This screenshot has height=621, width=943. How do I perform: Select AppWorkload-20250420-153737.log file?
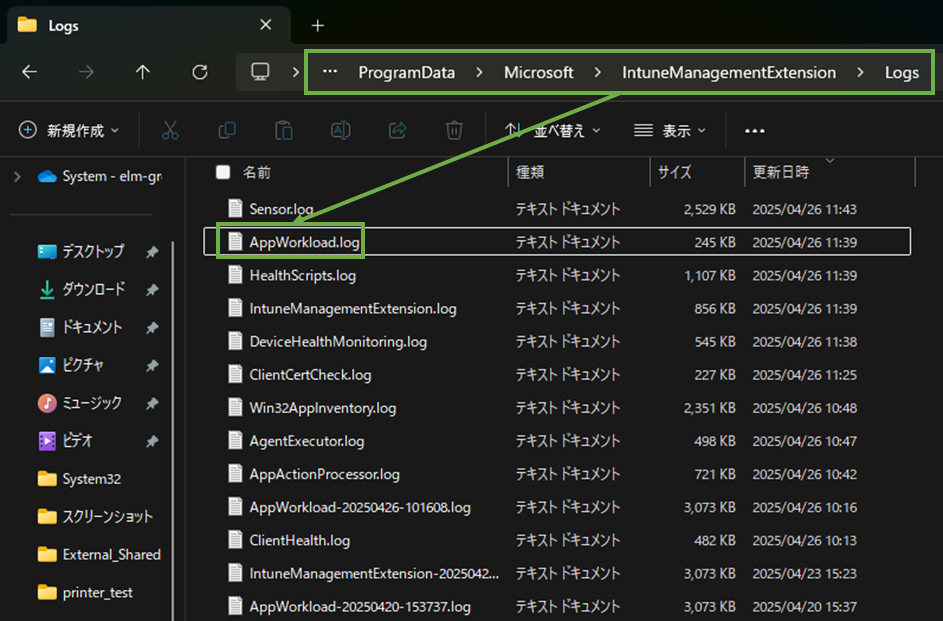click(557, 605)
